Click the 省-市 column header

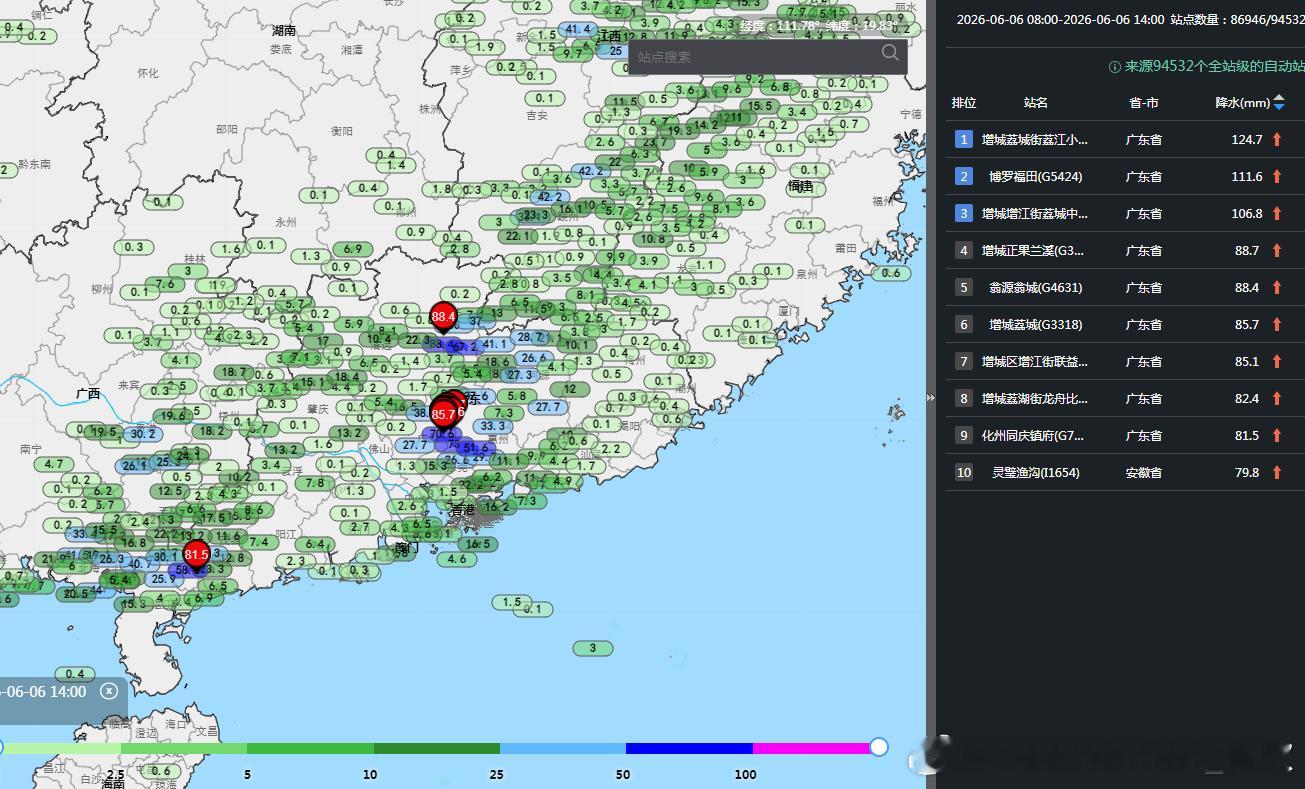click(x=1143, y=103)
